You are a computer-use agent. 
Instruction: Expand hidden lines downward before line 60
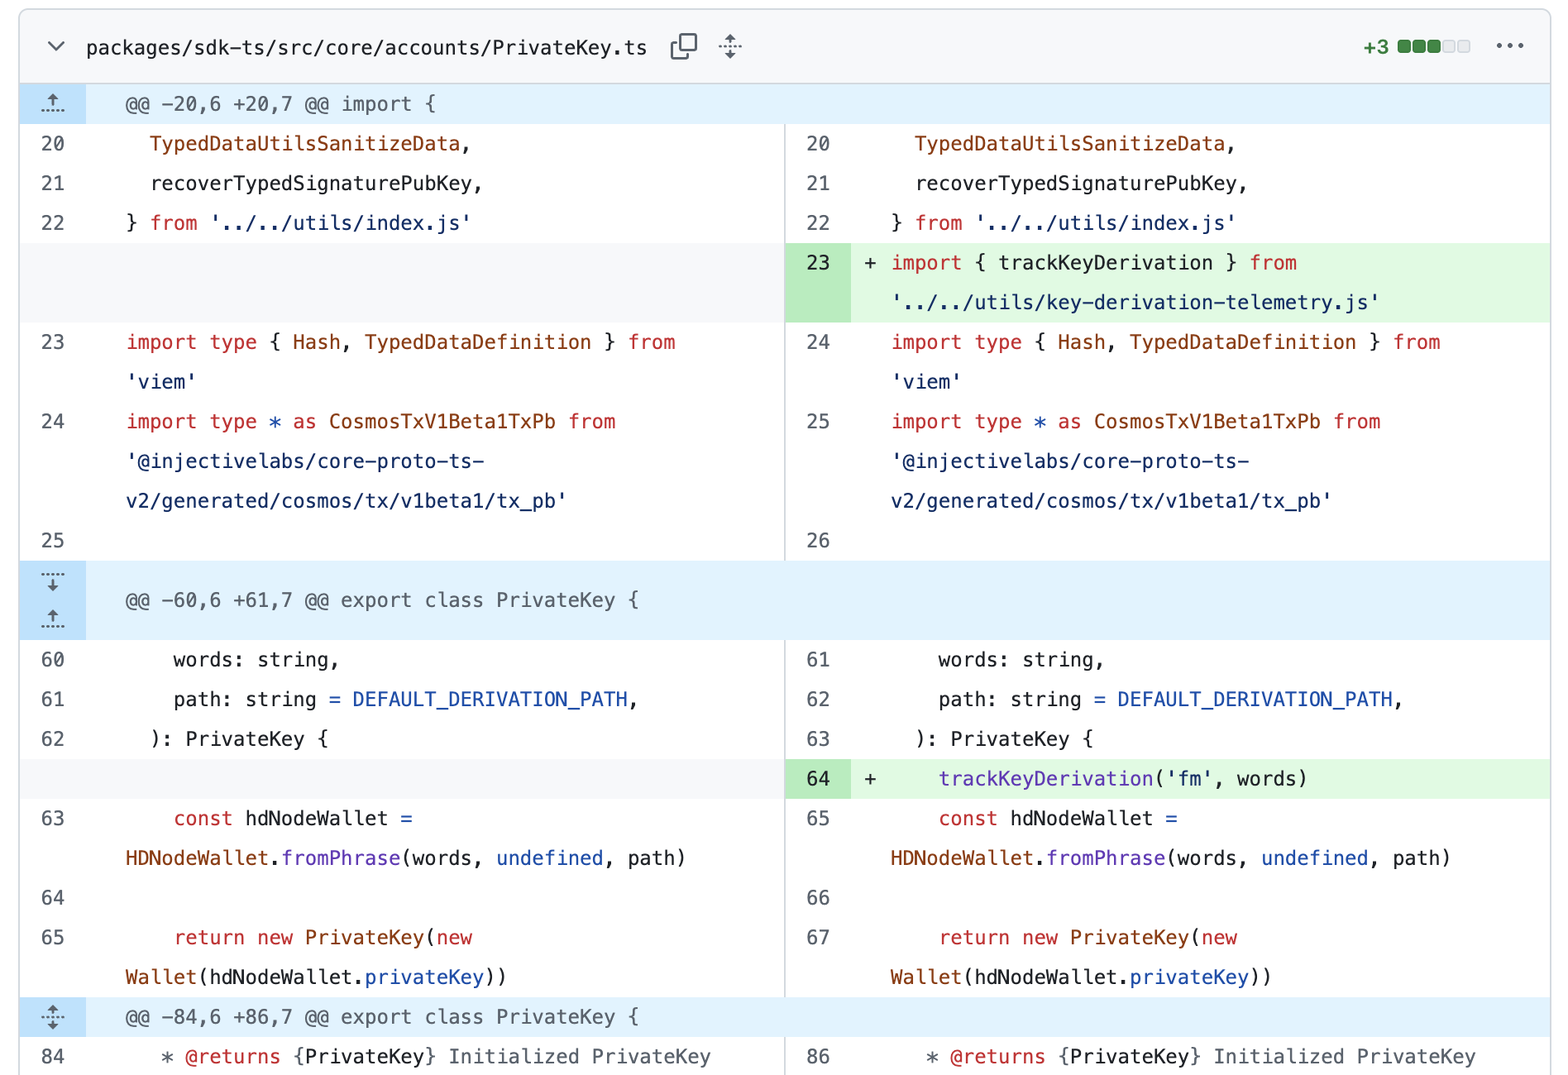coord(53,581)
